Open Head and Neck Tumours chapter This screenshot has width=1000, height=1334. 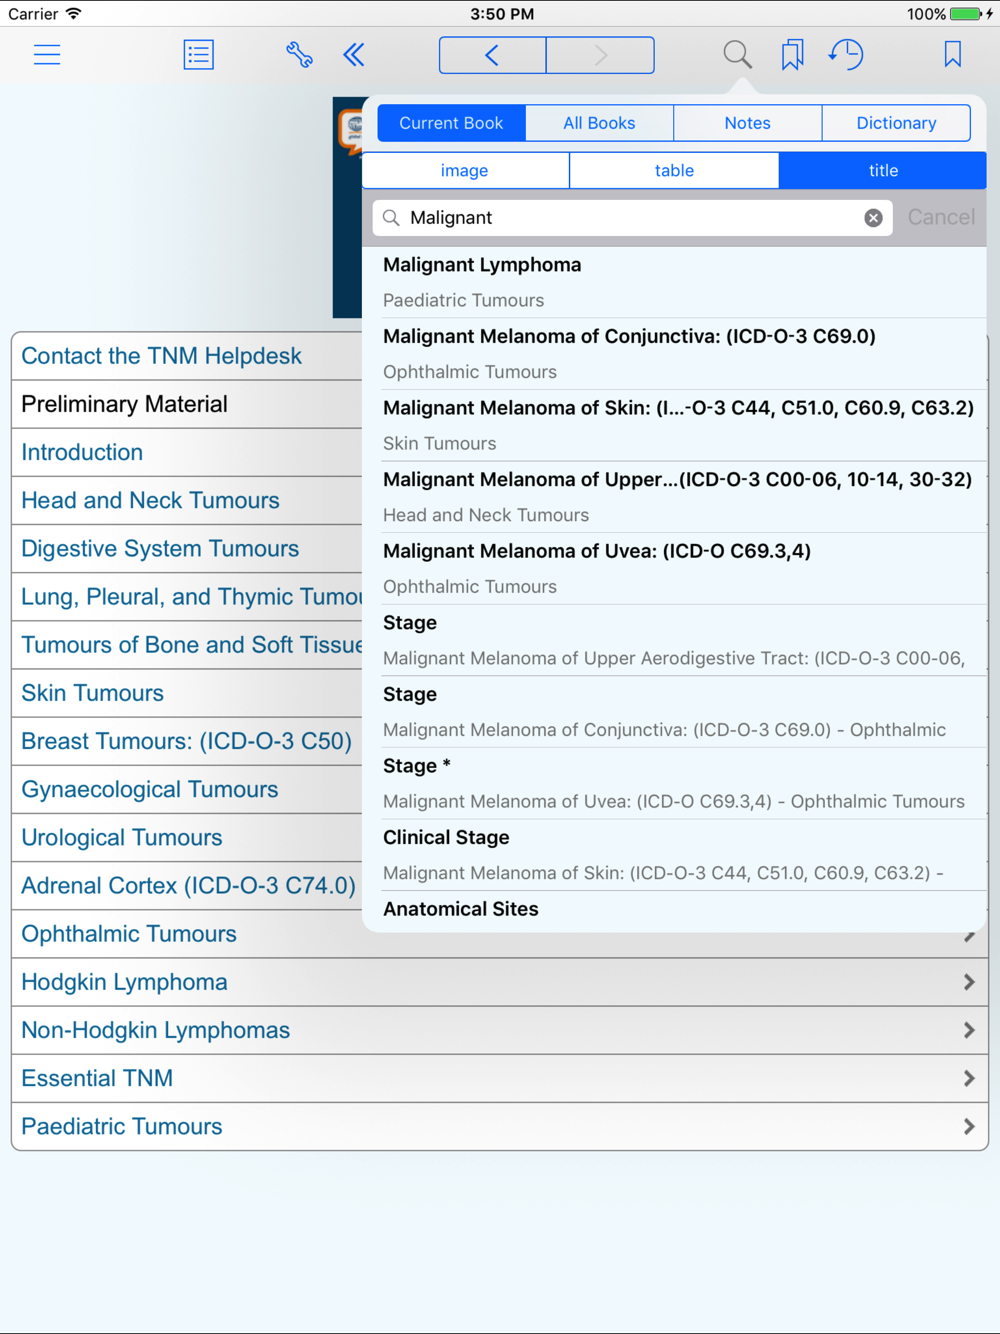click(187, 500)
